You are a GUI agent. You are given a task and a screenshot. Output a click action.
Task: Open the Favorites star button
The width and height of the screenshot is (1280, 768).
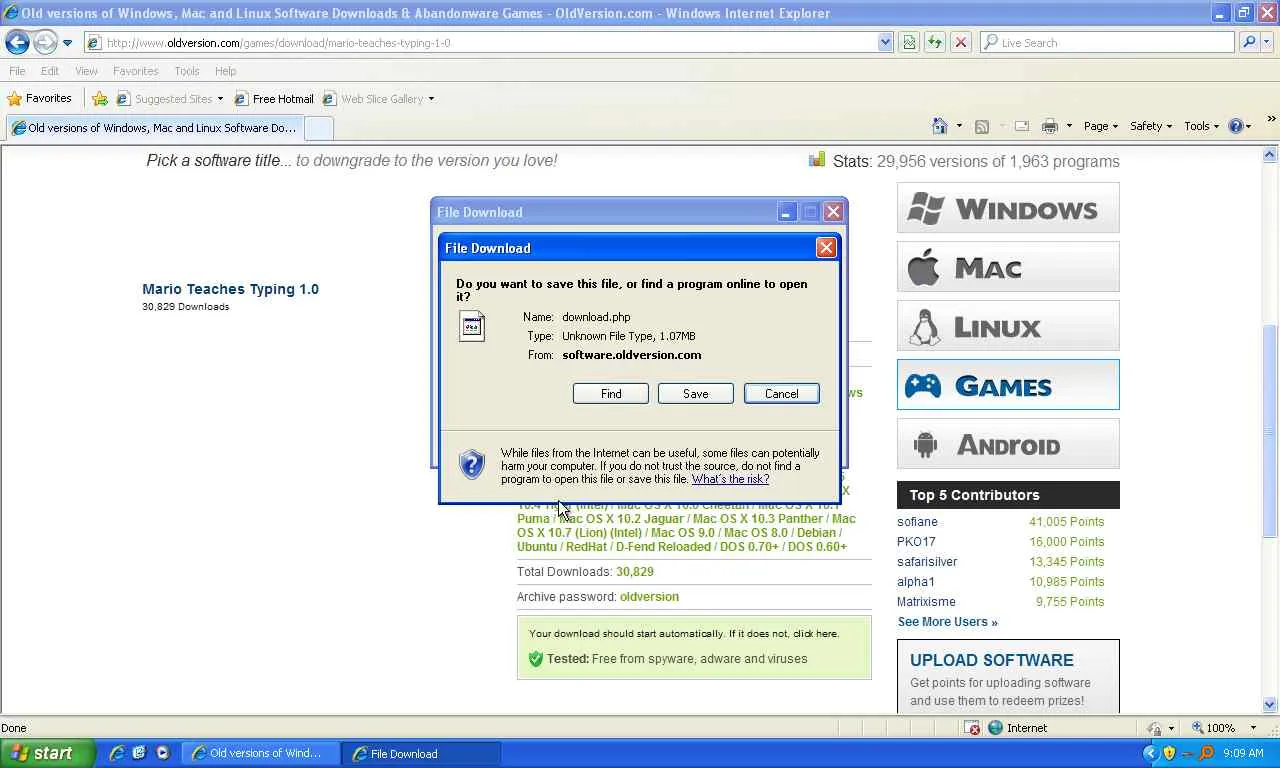[x=39, y=98]
